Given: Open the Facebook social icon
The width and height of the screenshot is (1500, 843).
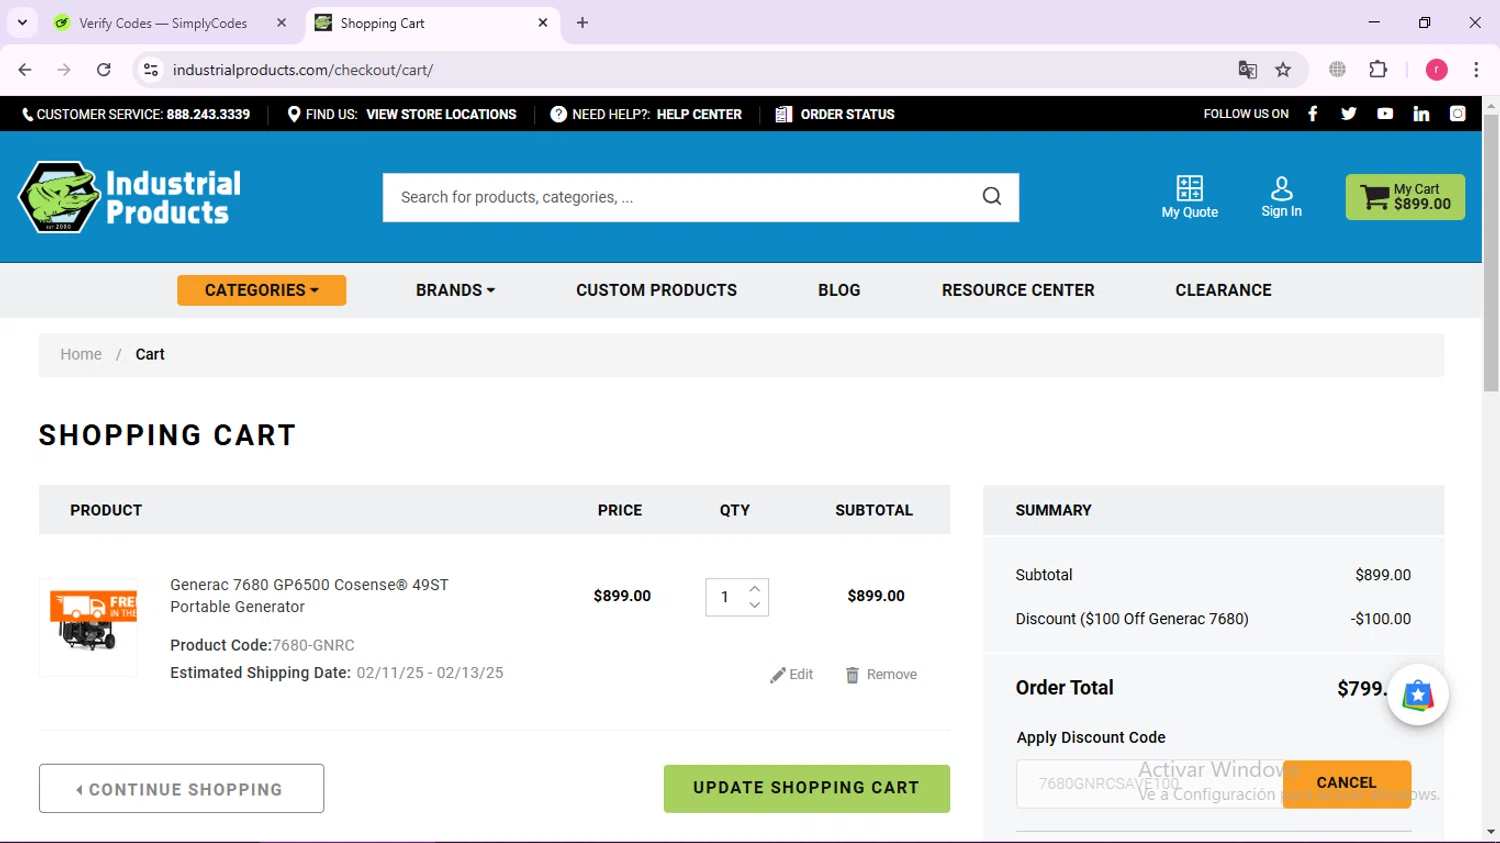Looking at the screenshot, I should (1313, 114).
